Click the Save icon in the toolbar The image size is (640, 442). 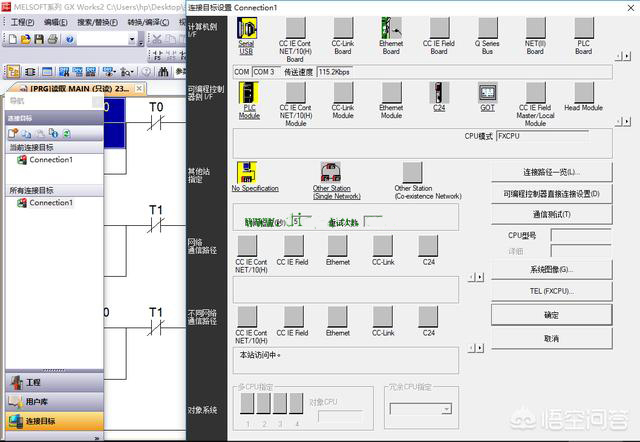click(39, 39)
